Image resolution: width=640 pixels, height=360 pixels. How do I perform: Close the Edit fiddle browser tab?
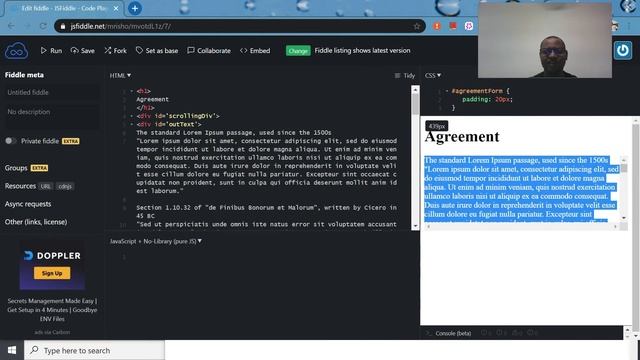[116, 8]
